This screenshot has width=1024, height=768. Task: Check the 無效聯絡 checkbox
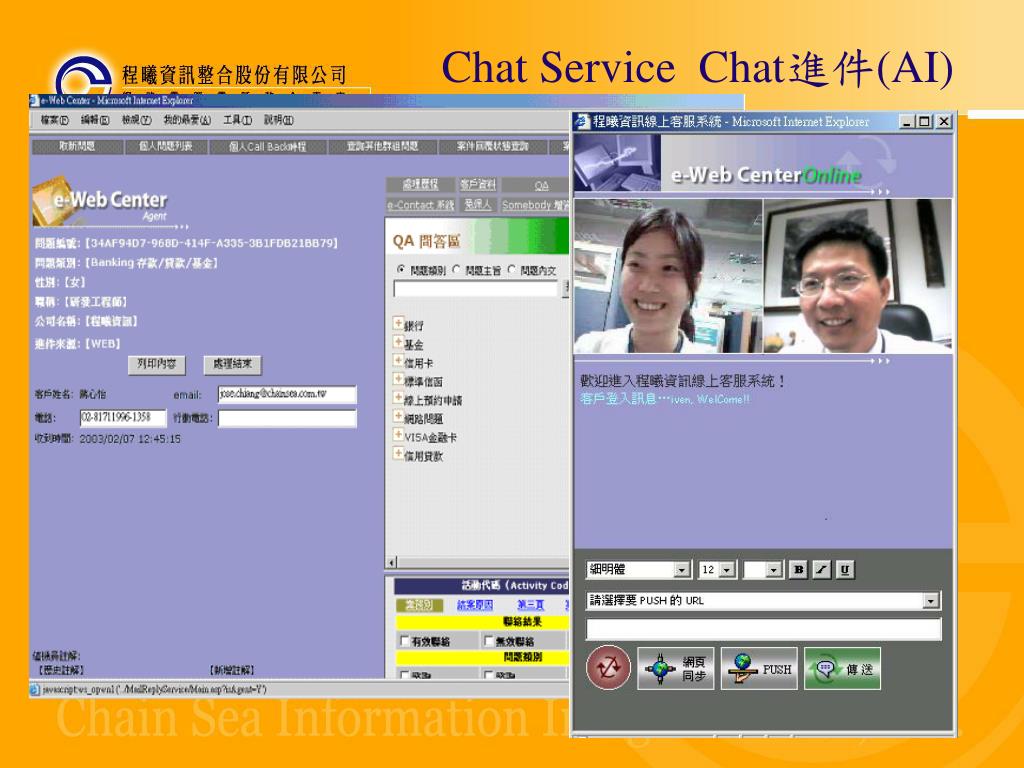488,641
